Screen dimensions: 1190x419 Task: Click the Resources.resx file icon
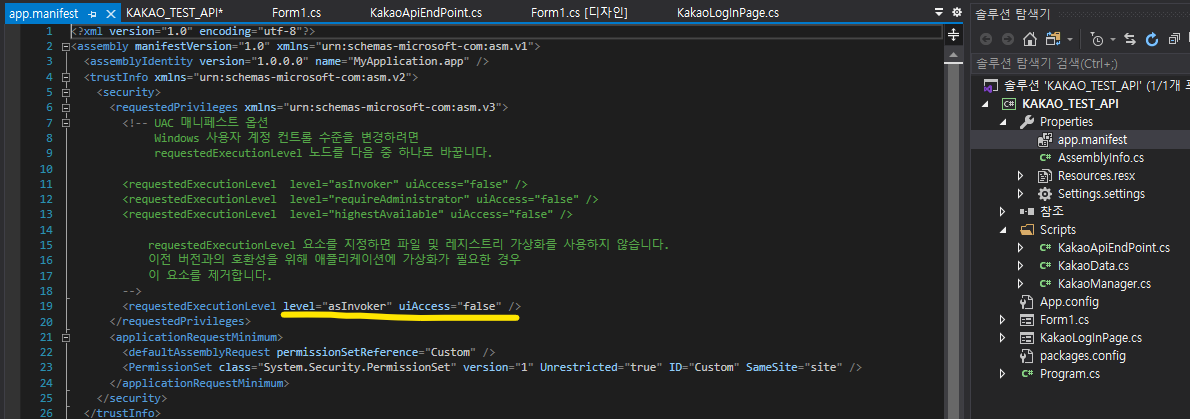[1044, 175]
